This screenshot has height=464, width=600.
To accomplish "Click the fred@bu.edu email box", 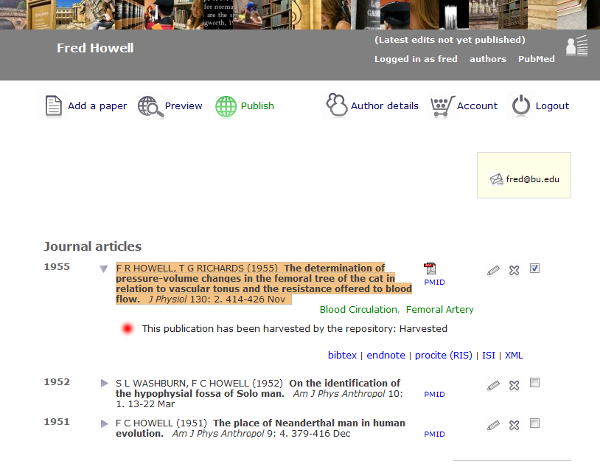I will tap(524, 178).
